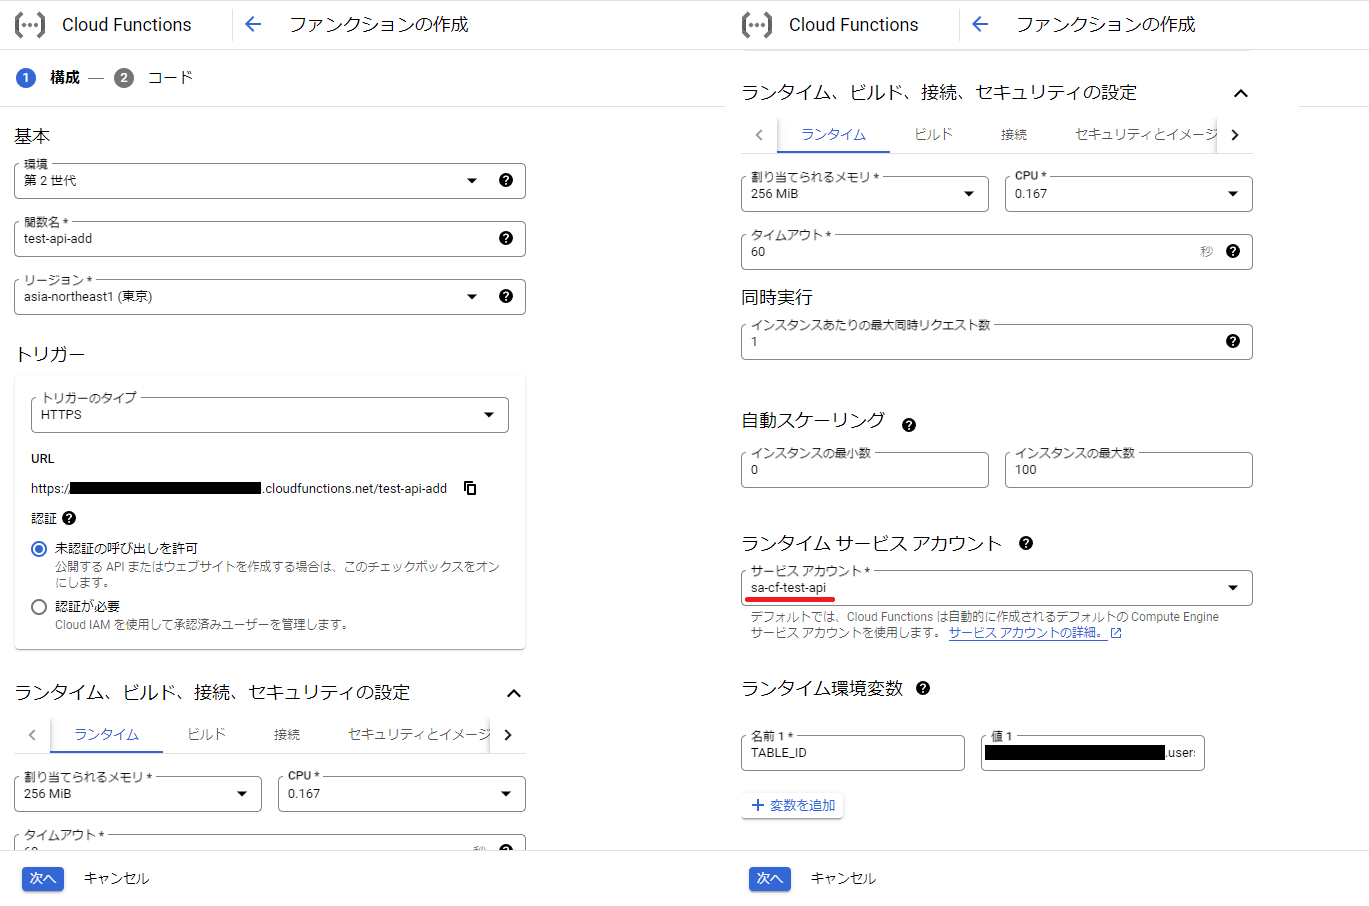
Task: Select 接続 tab in right panel
Action: tap(1014, 134)
